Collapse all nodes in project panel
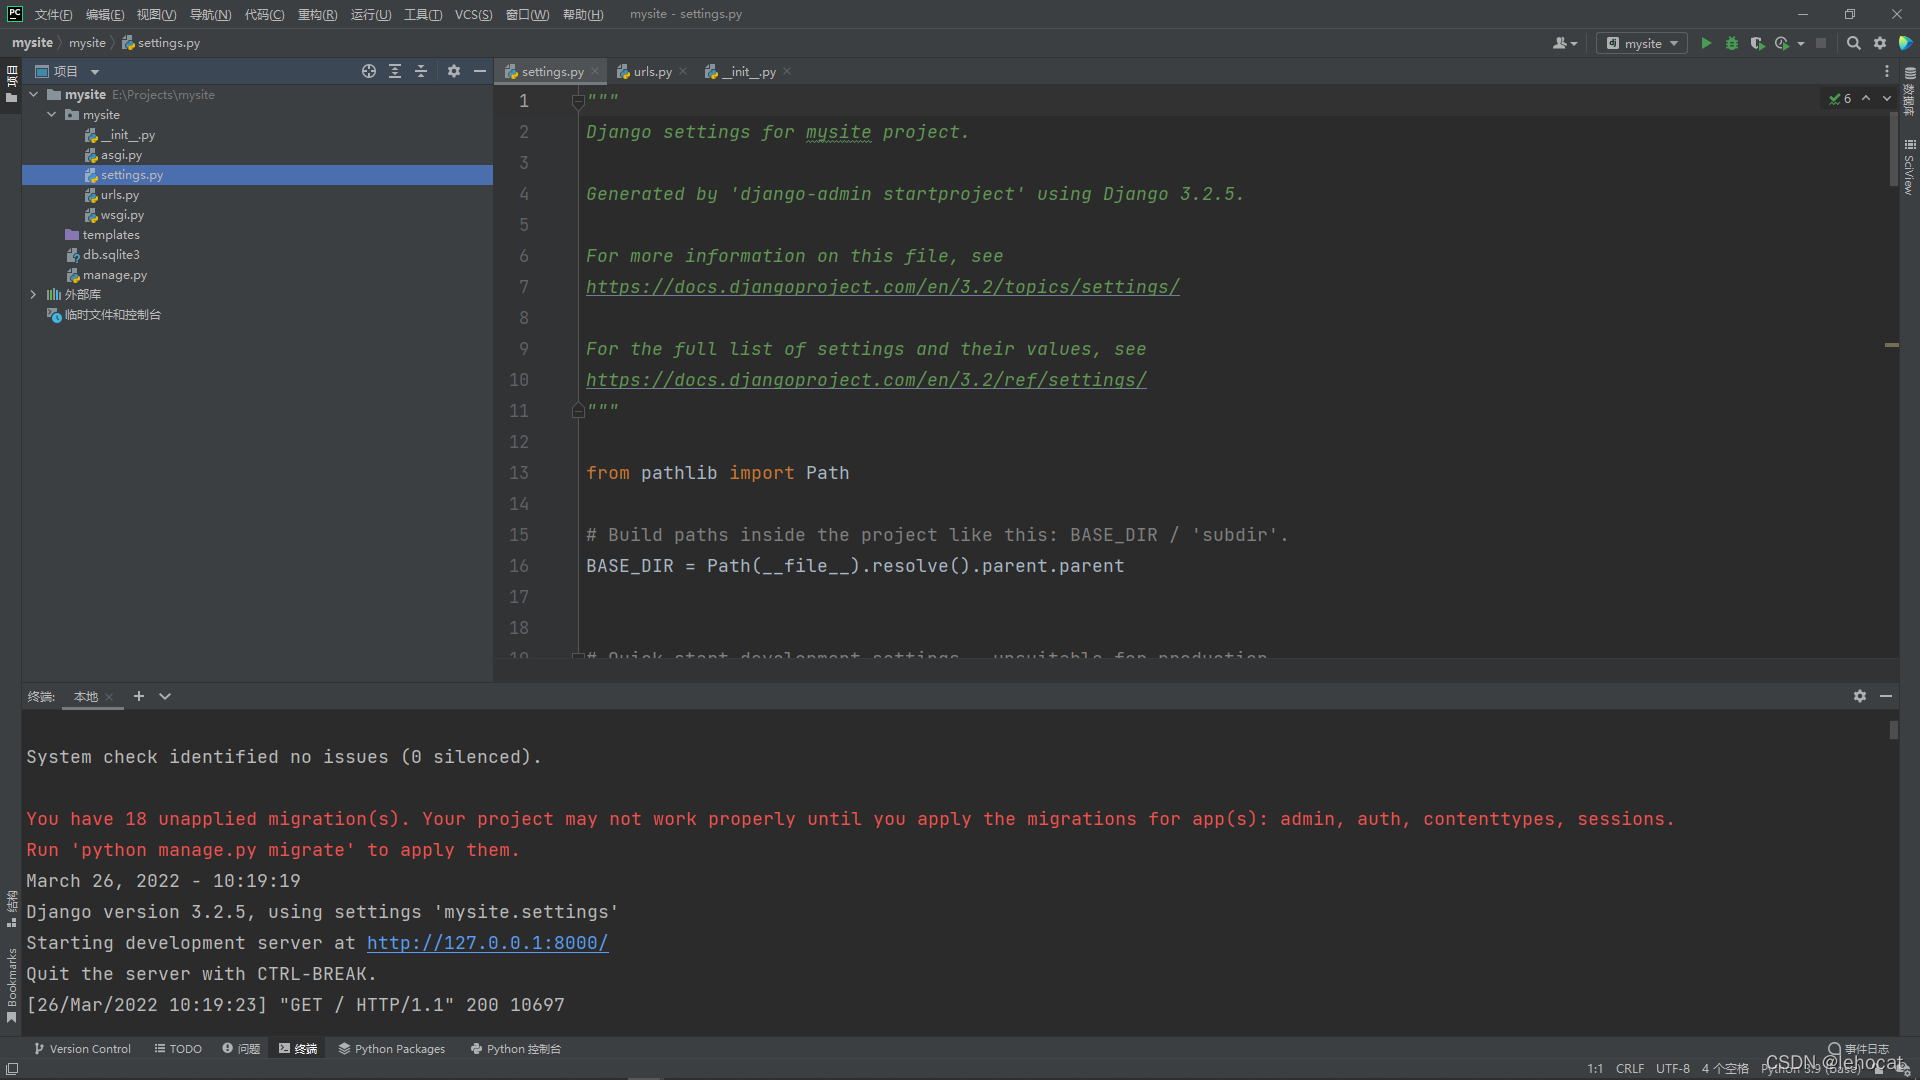Screen dimensions: 1920x1080 [x=421, y=71]
